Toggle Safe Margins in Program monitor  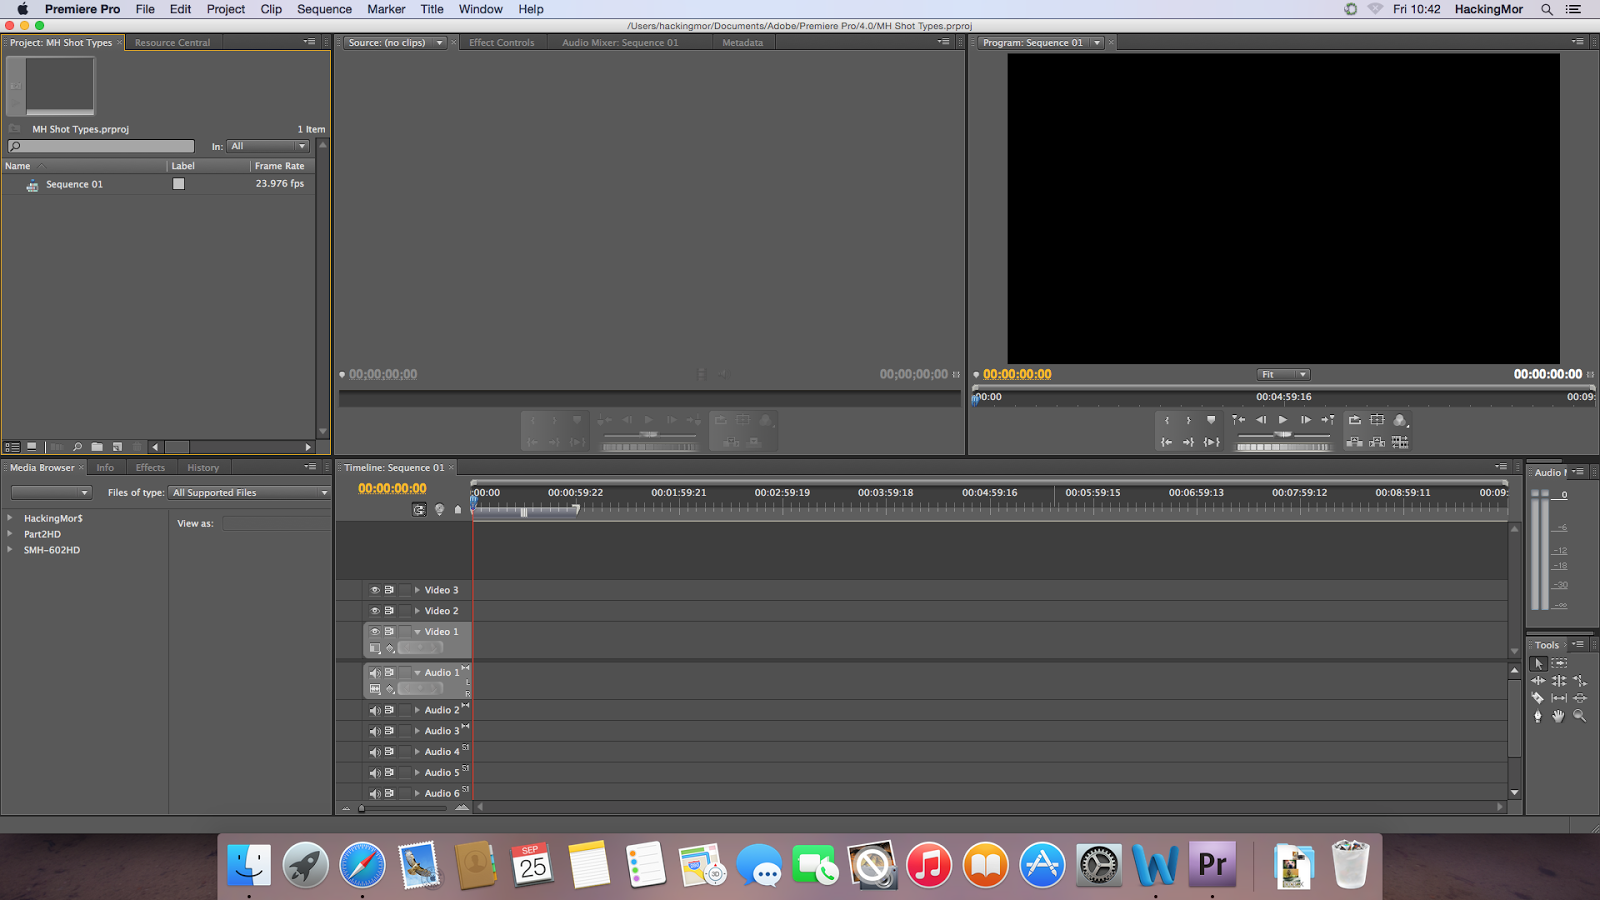tap(1377, 420)
